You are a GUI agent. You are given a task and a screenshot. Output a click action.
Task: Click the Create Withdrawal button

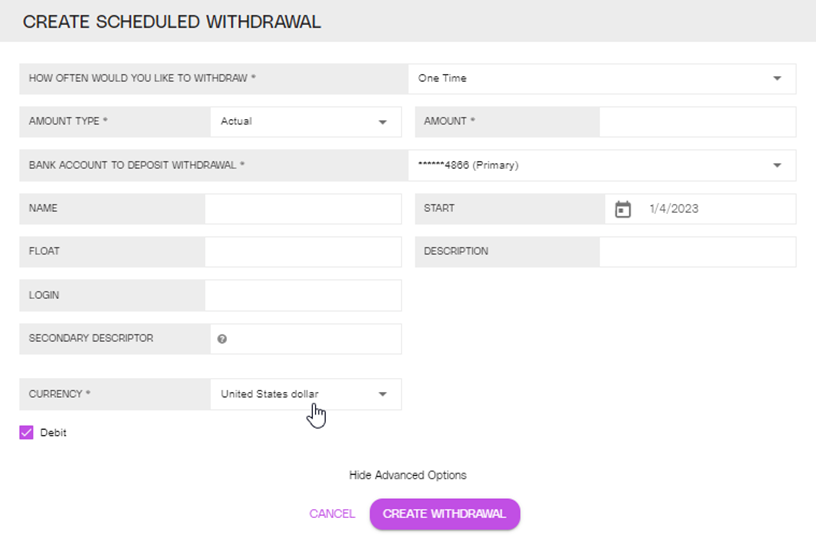click(444, 514)
